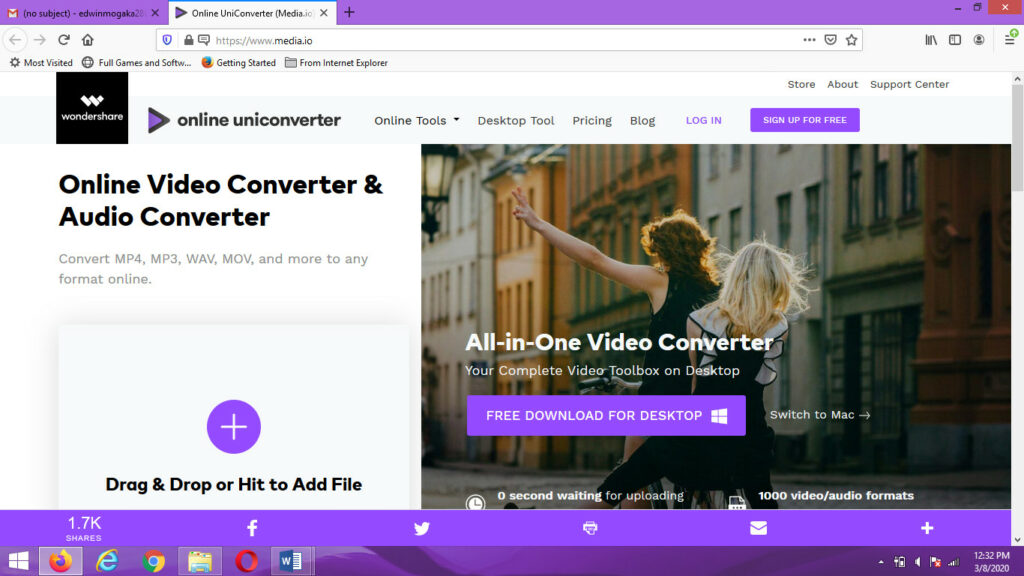Select the Online UniConverter tab
The width and height of the screenshot is (1024, 576).
coord(252,12)
